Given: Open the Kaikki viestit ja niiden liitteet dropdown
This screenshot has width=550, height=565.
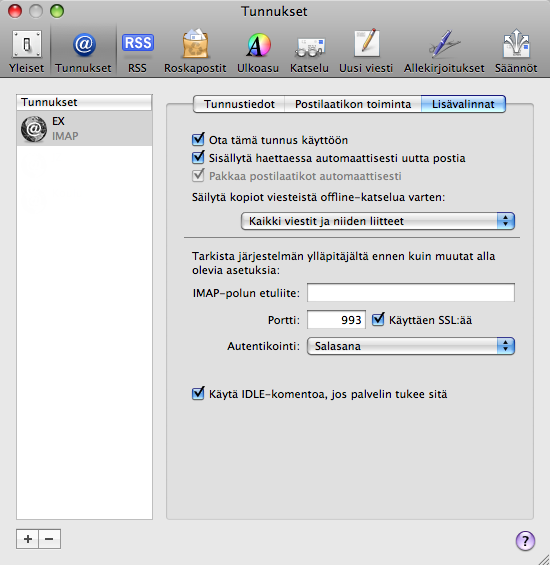Looking at the screenshot, I should [x=377, y=221].
